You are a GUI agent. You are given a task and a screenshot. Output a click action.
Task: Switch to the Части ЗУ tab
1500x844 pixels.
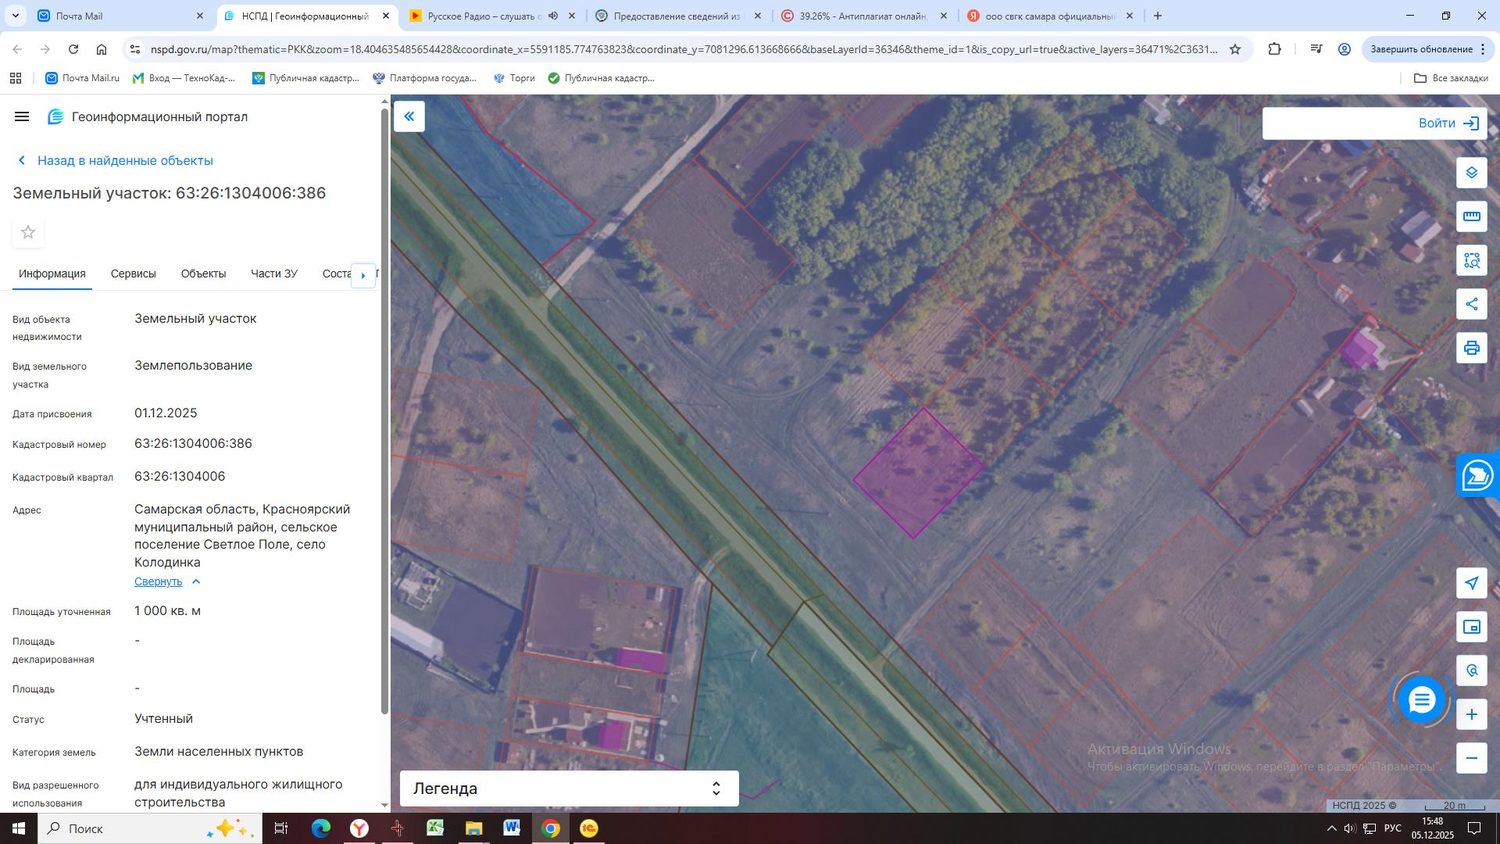pos(274,274)
